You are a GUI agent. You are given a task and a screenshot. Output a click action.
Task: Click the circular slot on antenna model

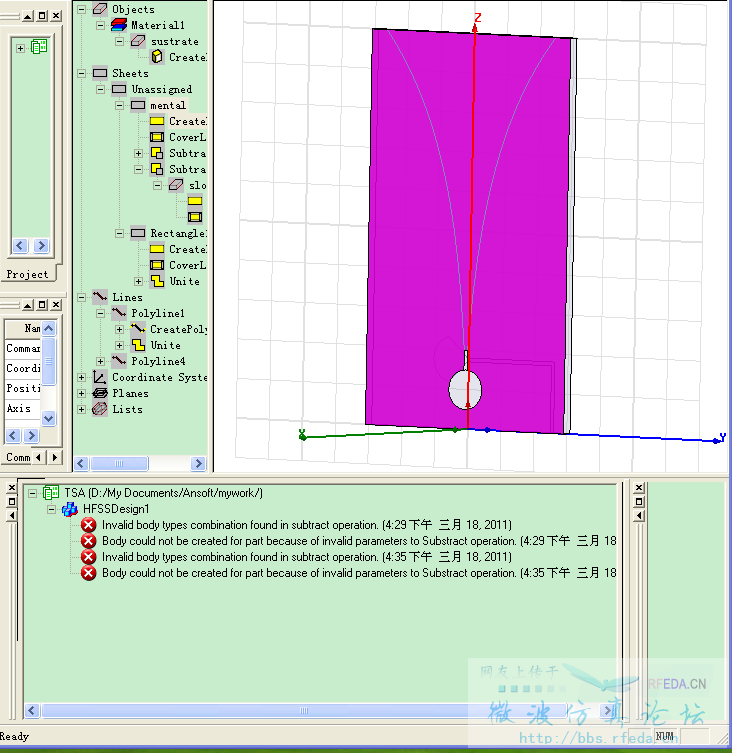465,389
